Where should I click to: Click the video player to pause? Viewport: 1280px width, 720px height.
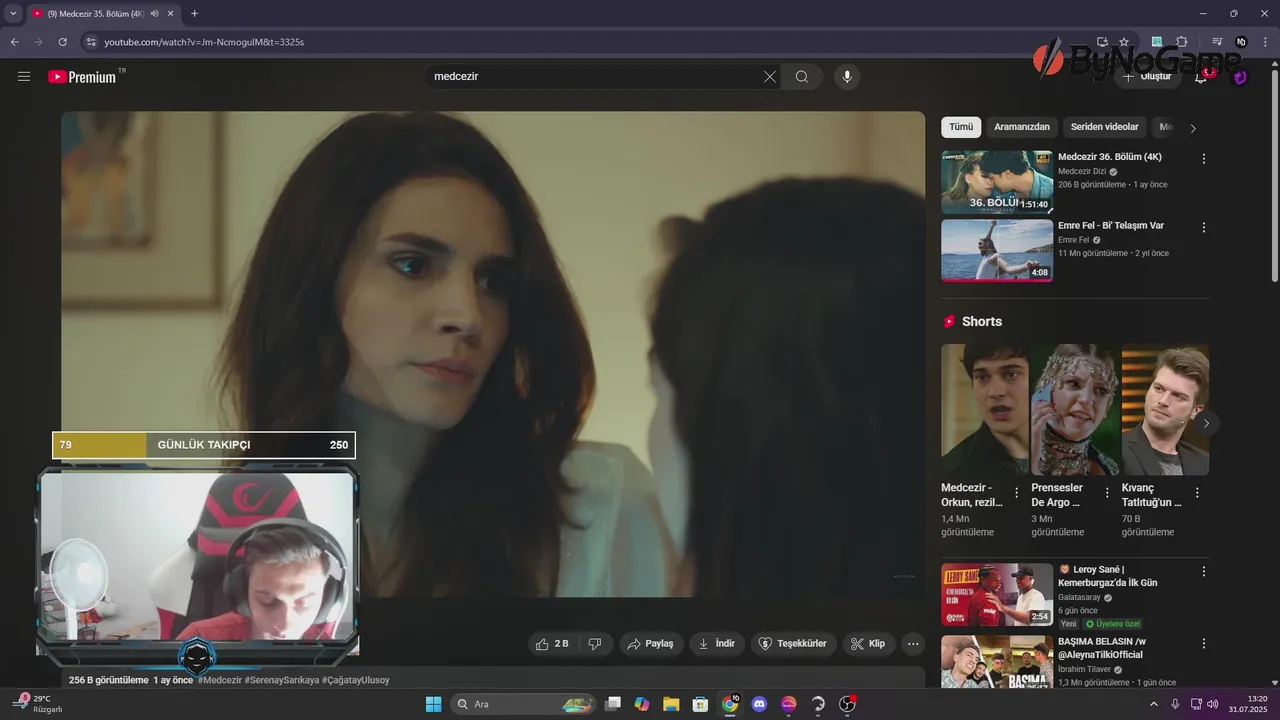coord(493,354)
